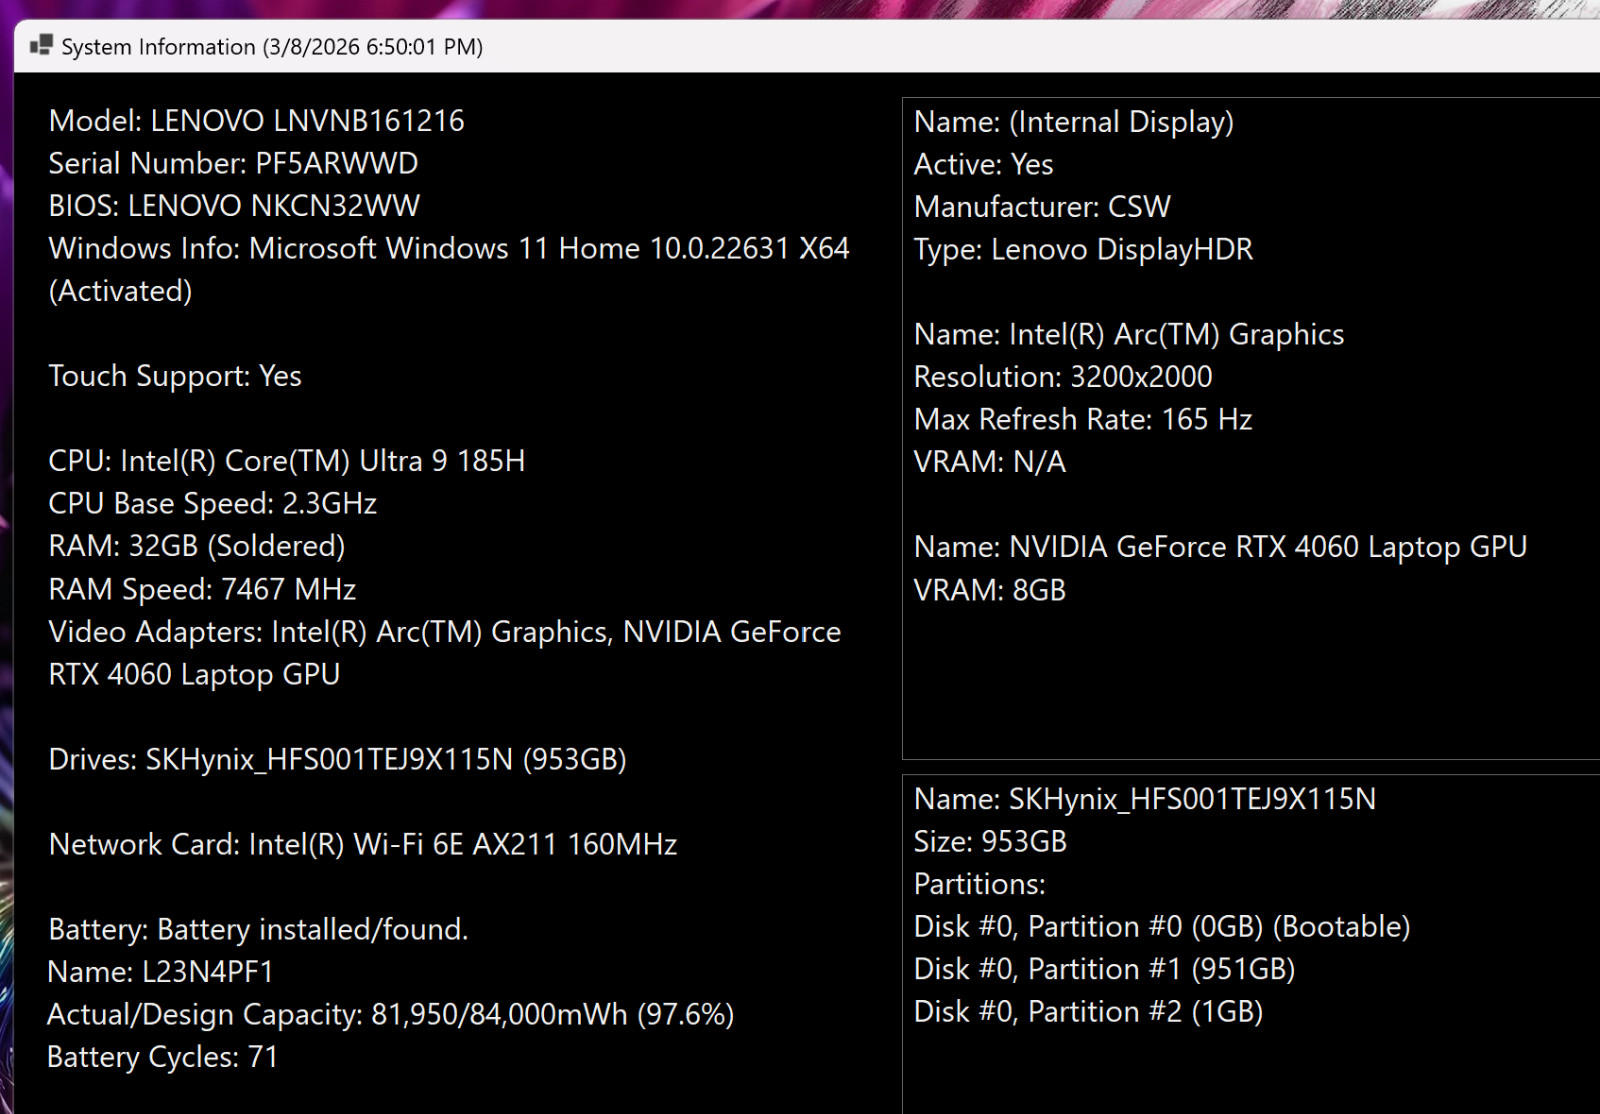Click the Actual/Design Capacity line
The height and width of the screenshot is (1114, 1600).
(391, 1014)
